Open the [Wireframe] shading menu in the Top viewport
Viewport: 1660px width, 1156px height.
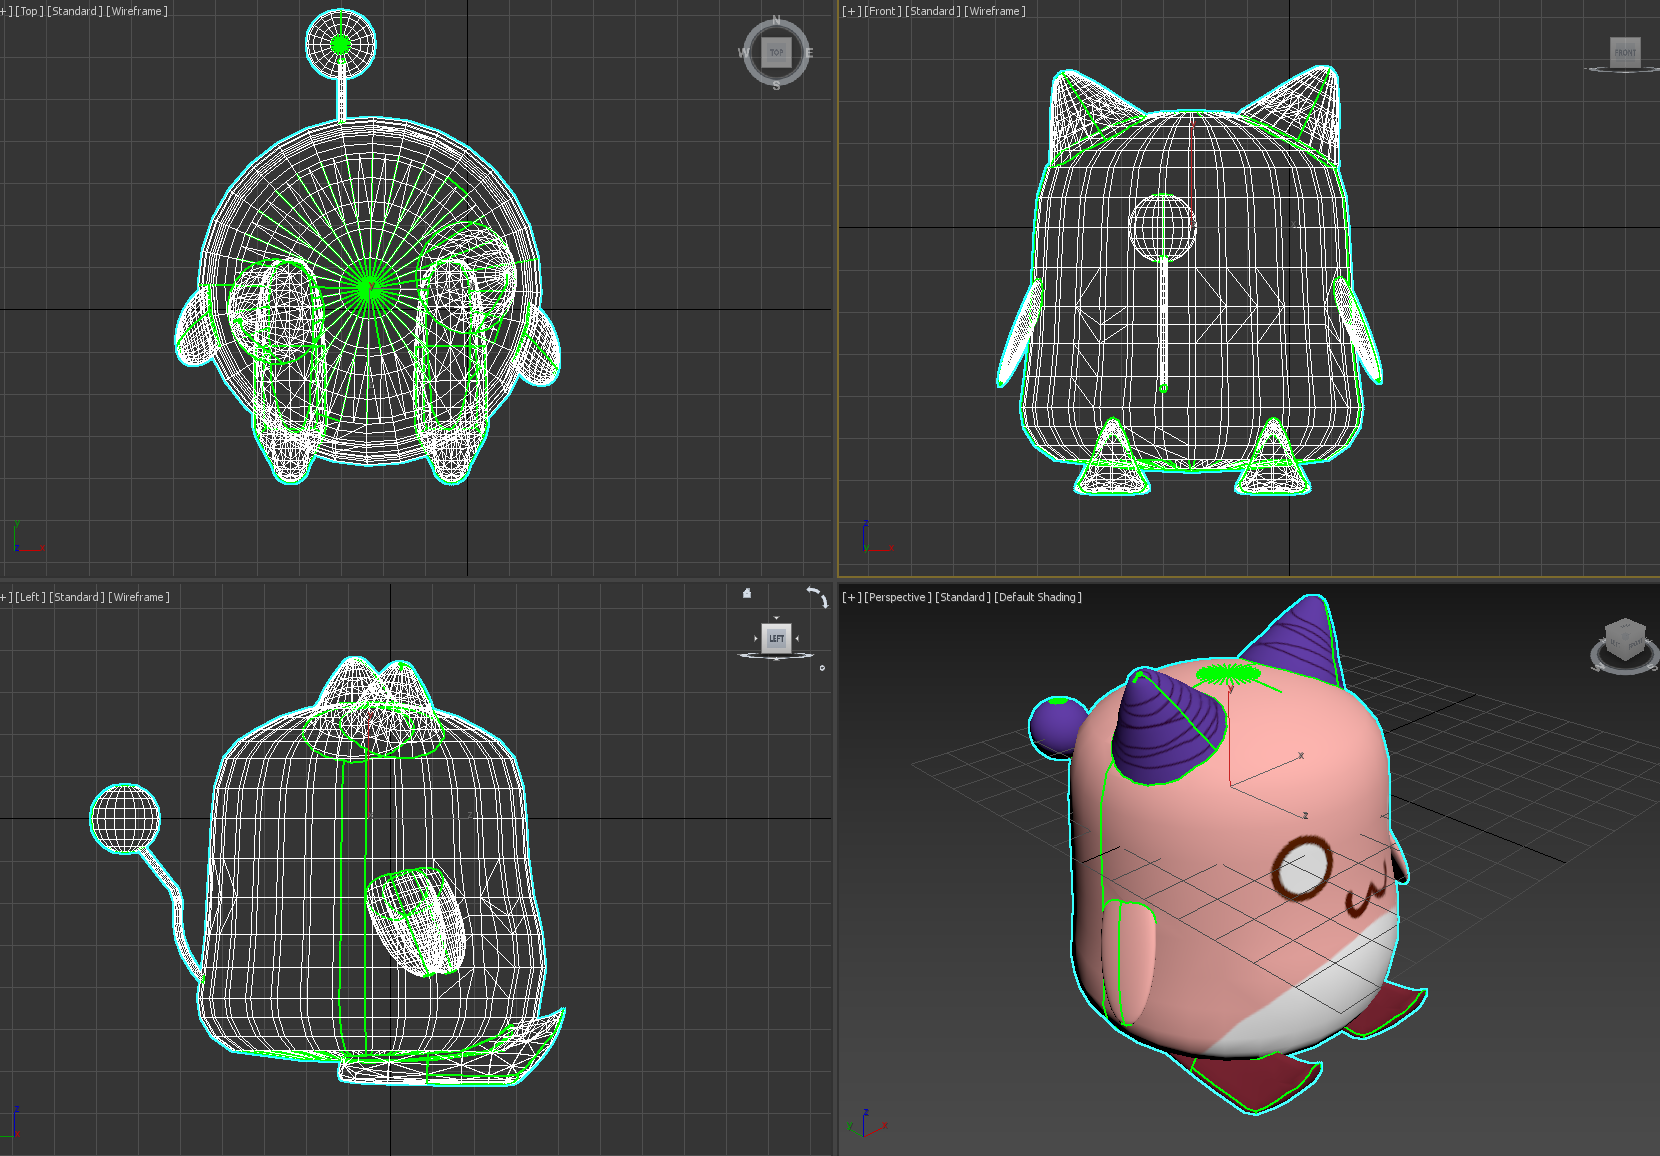tap(137, 11)
